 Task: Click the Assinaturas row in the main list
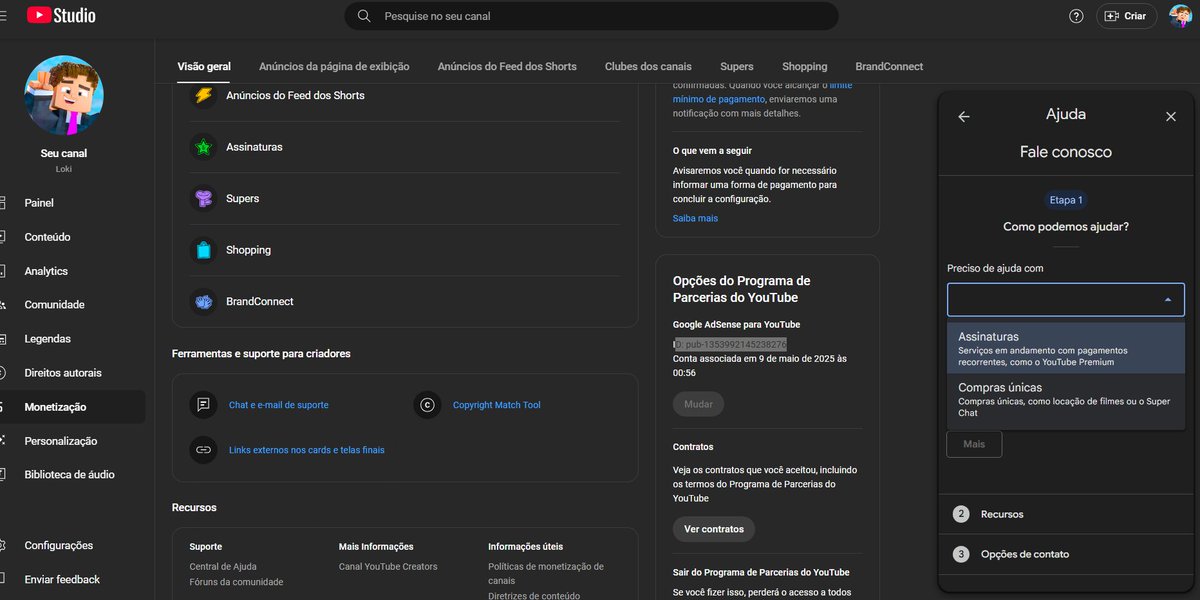pos(404,147)
